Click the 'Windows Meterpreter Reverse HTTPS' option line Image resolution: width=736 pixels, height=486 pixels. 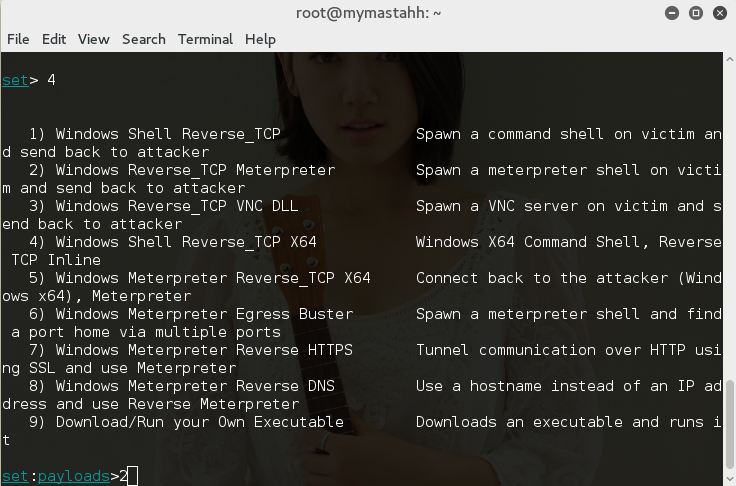[204, 350]
